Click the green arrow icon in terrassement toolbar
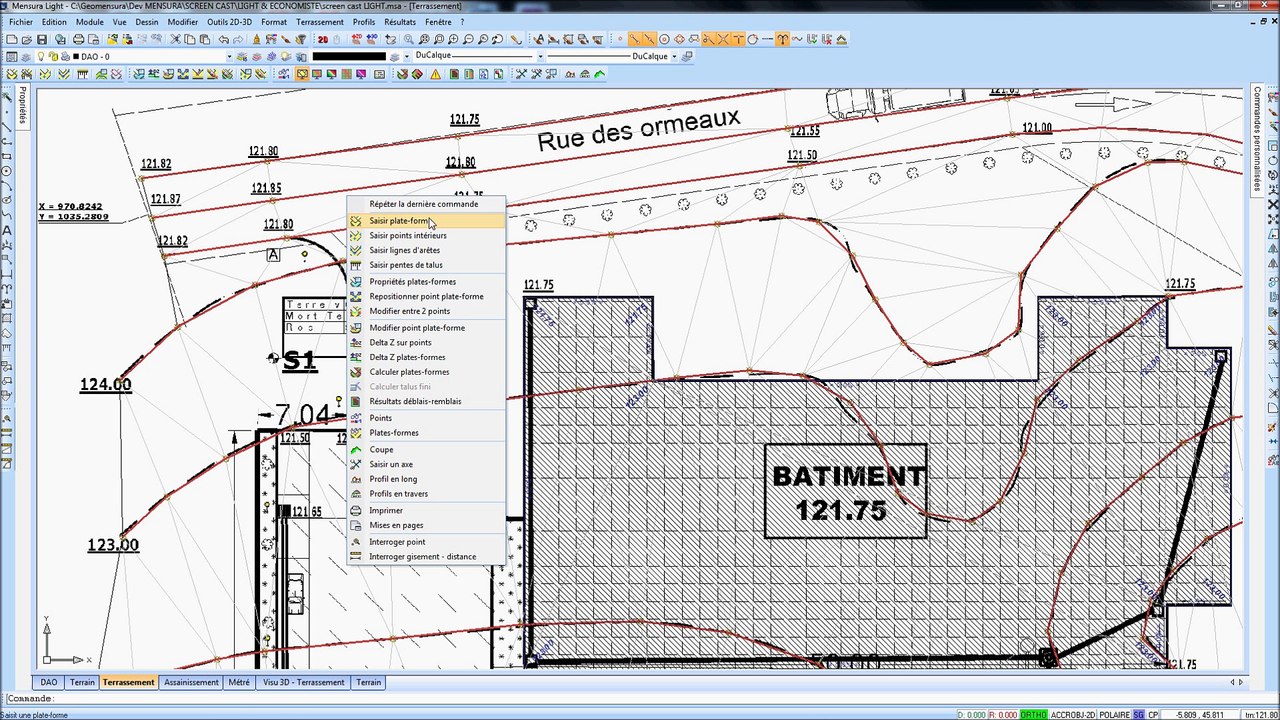 click(x=600, y=74)
